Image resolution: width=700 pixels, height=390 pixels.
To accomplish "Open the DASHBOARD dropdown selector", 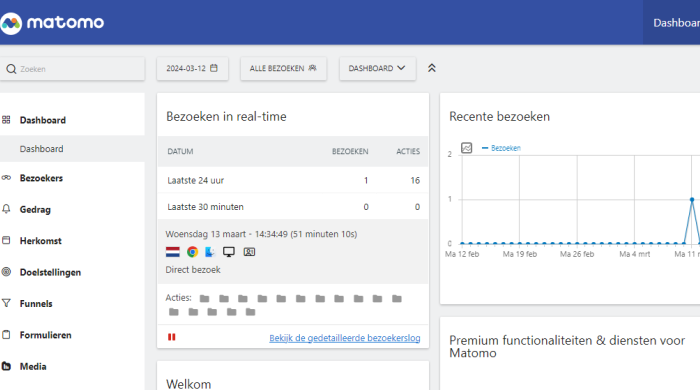I will pyautogui.click(x=377, y=68).
